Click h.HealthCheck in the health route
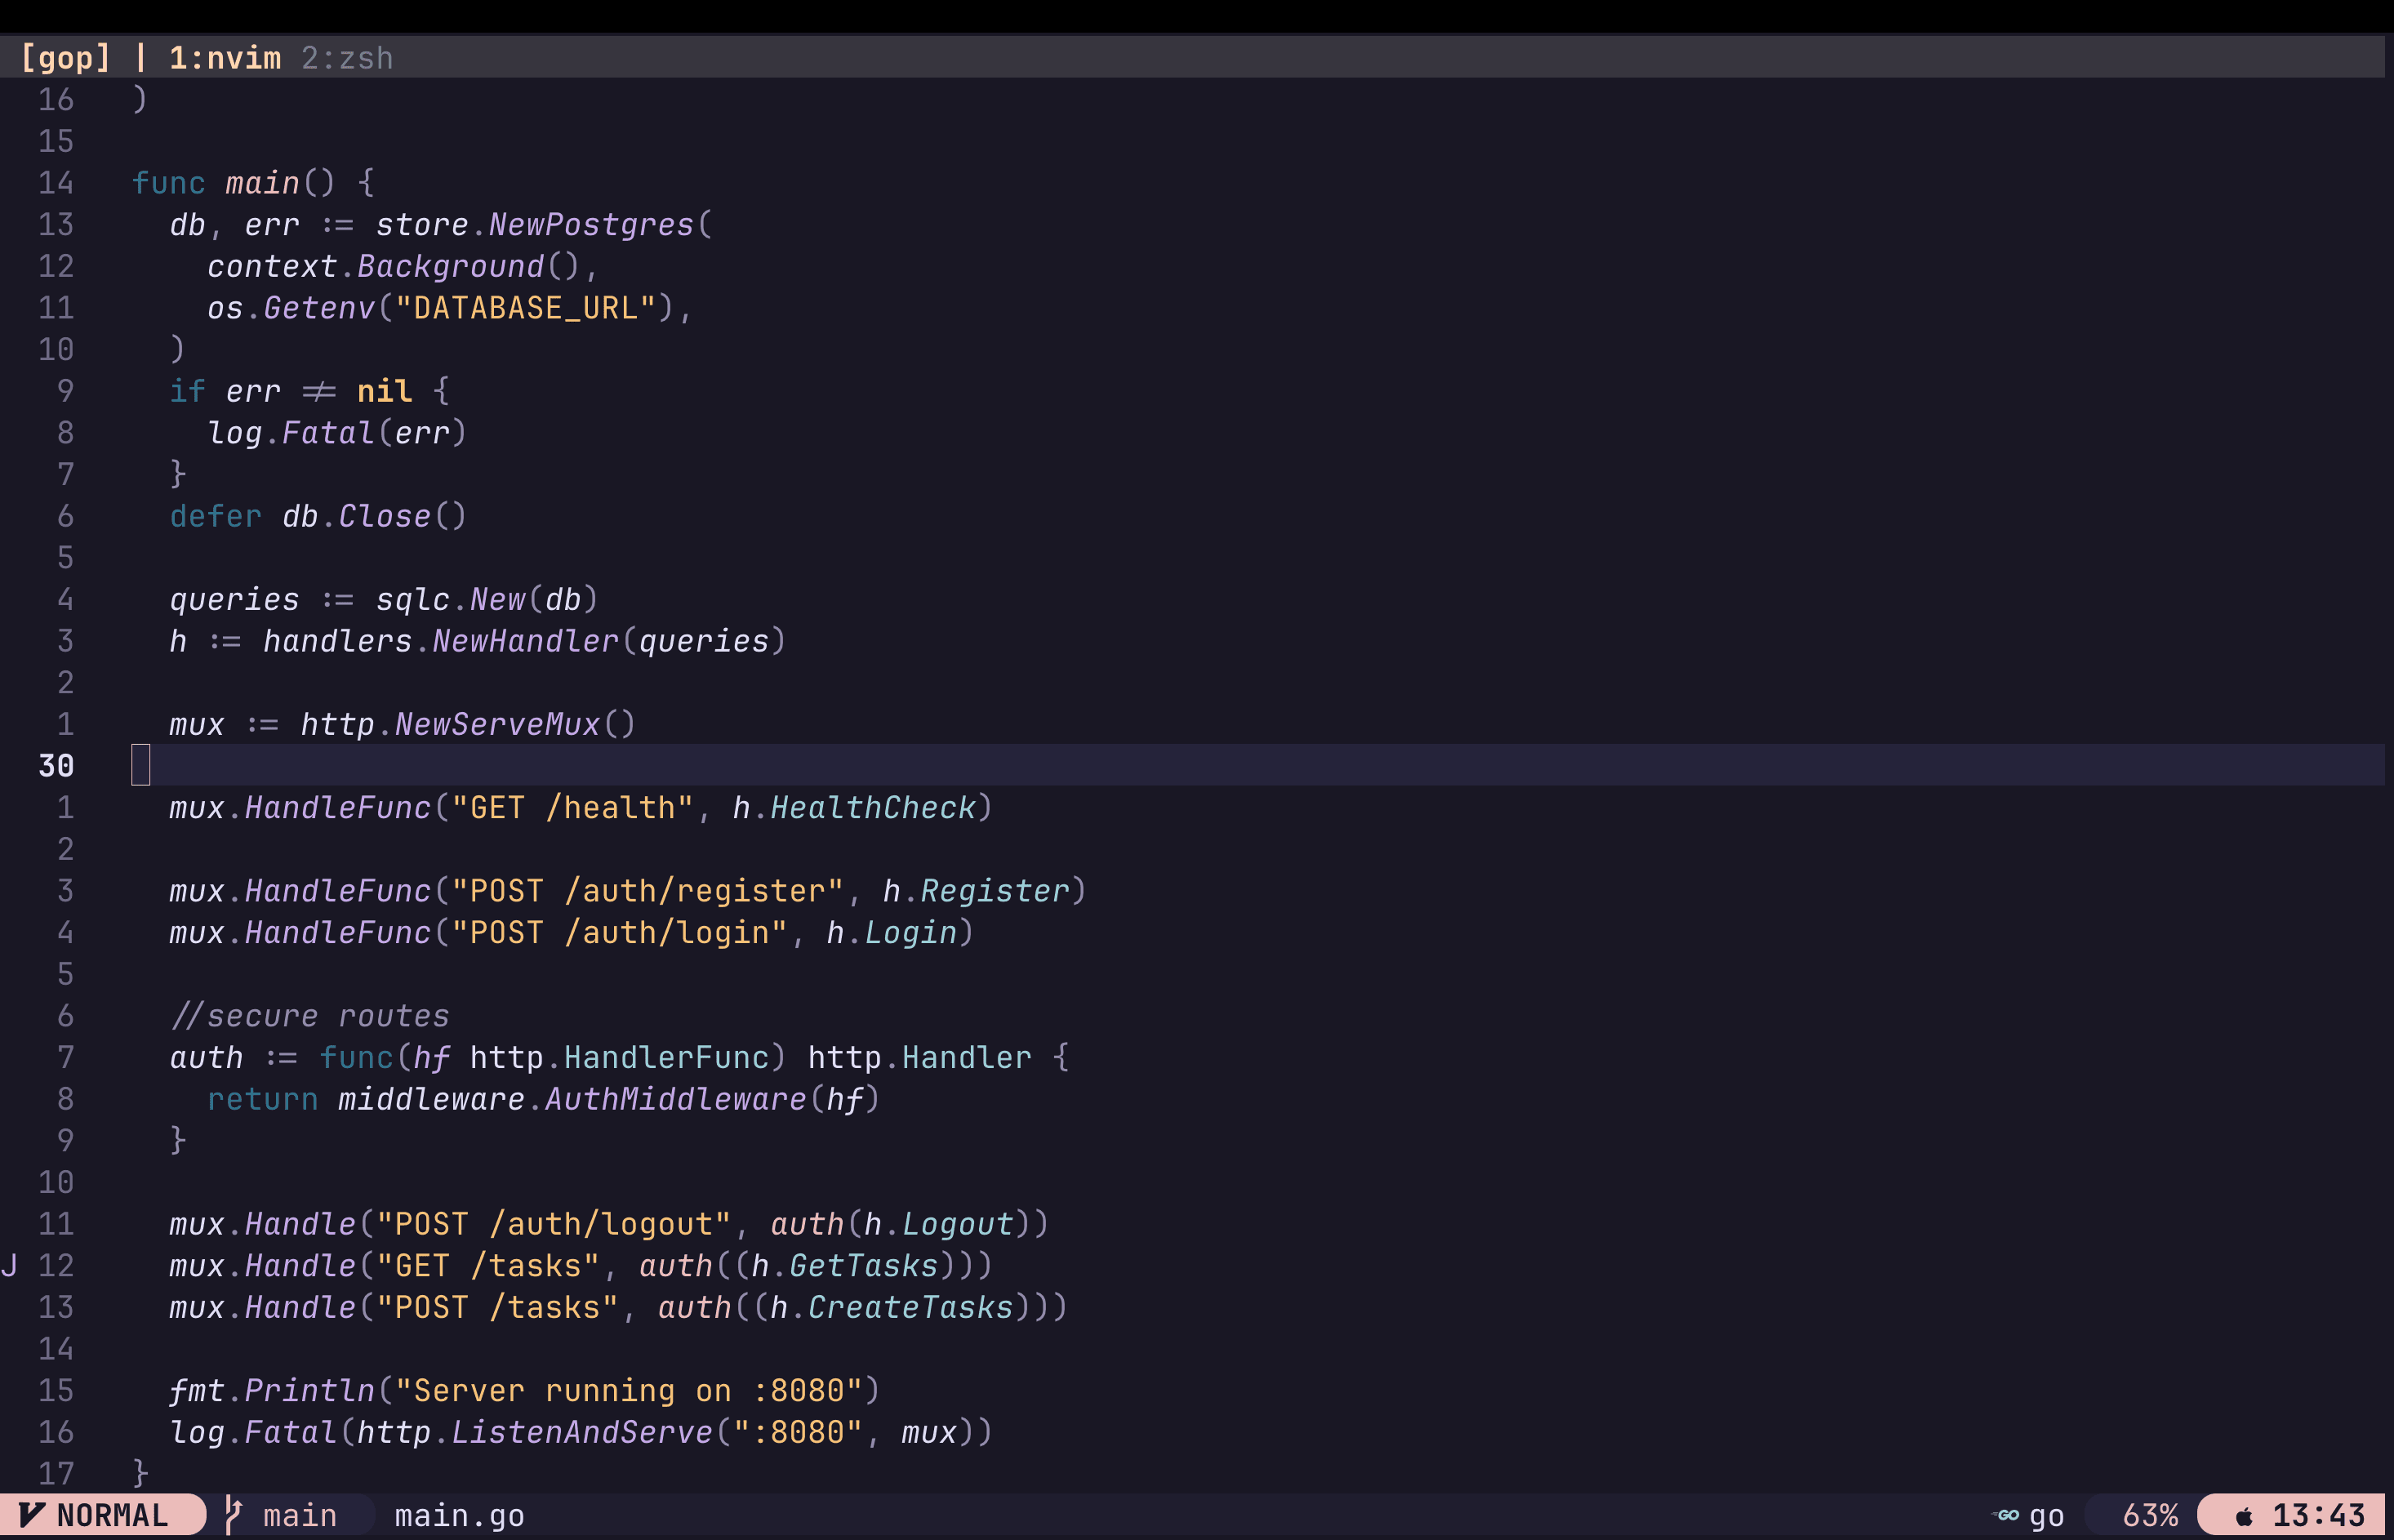The width and height of the screenshot is (2394, 1540). (x=854, y=807)
